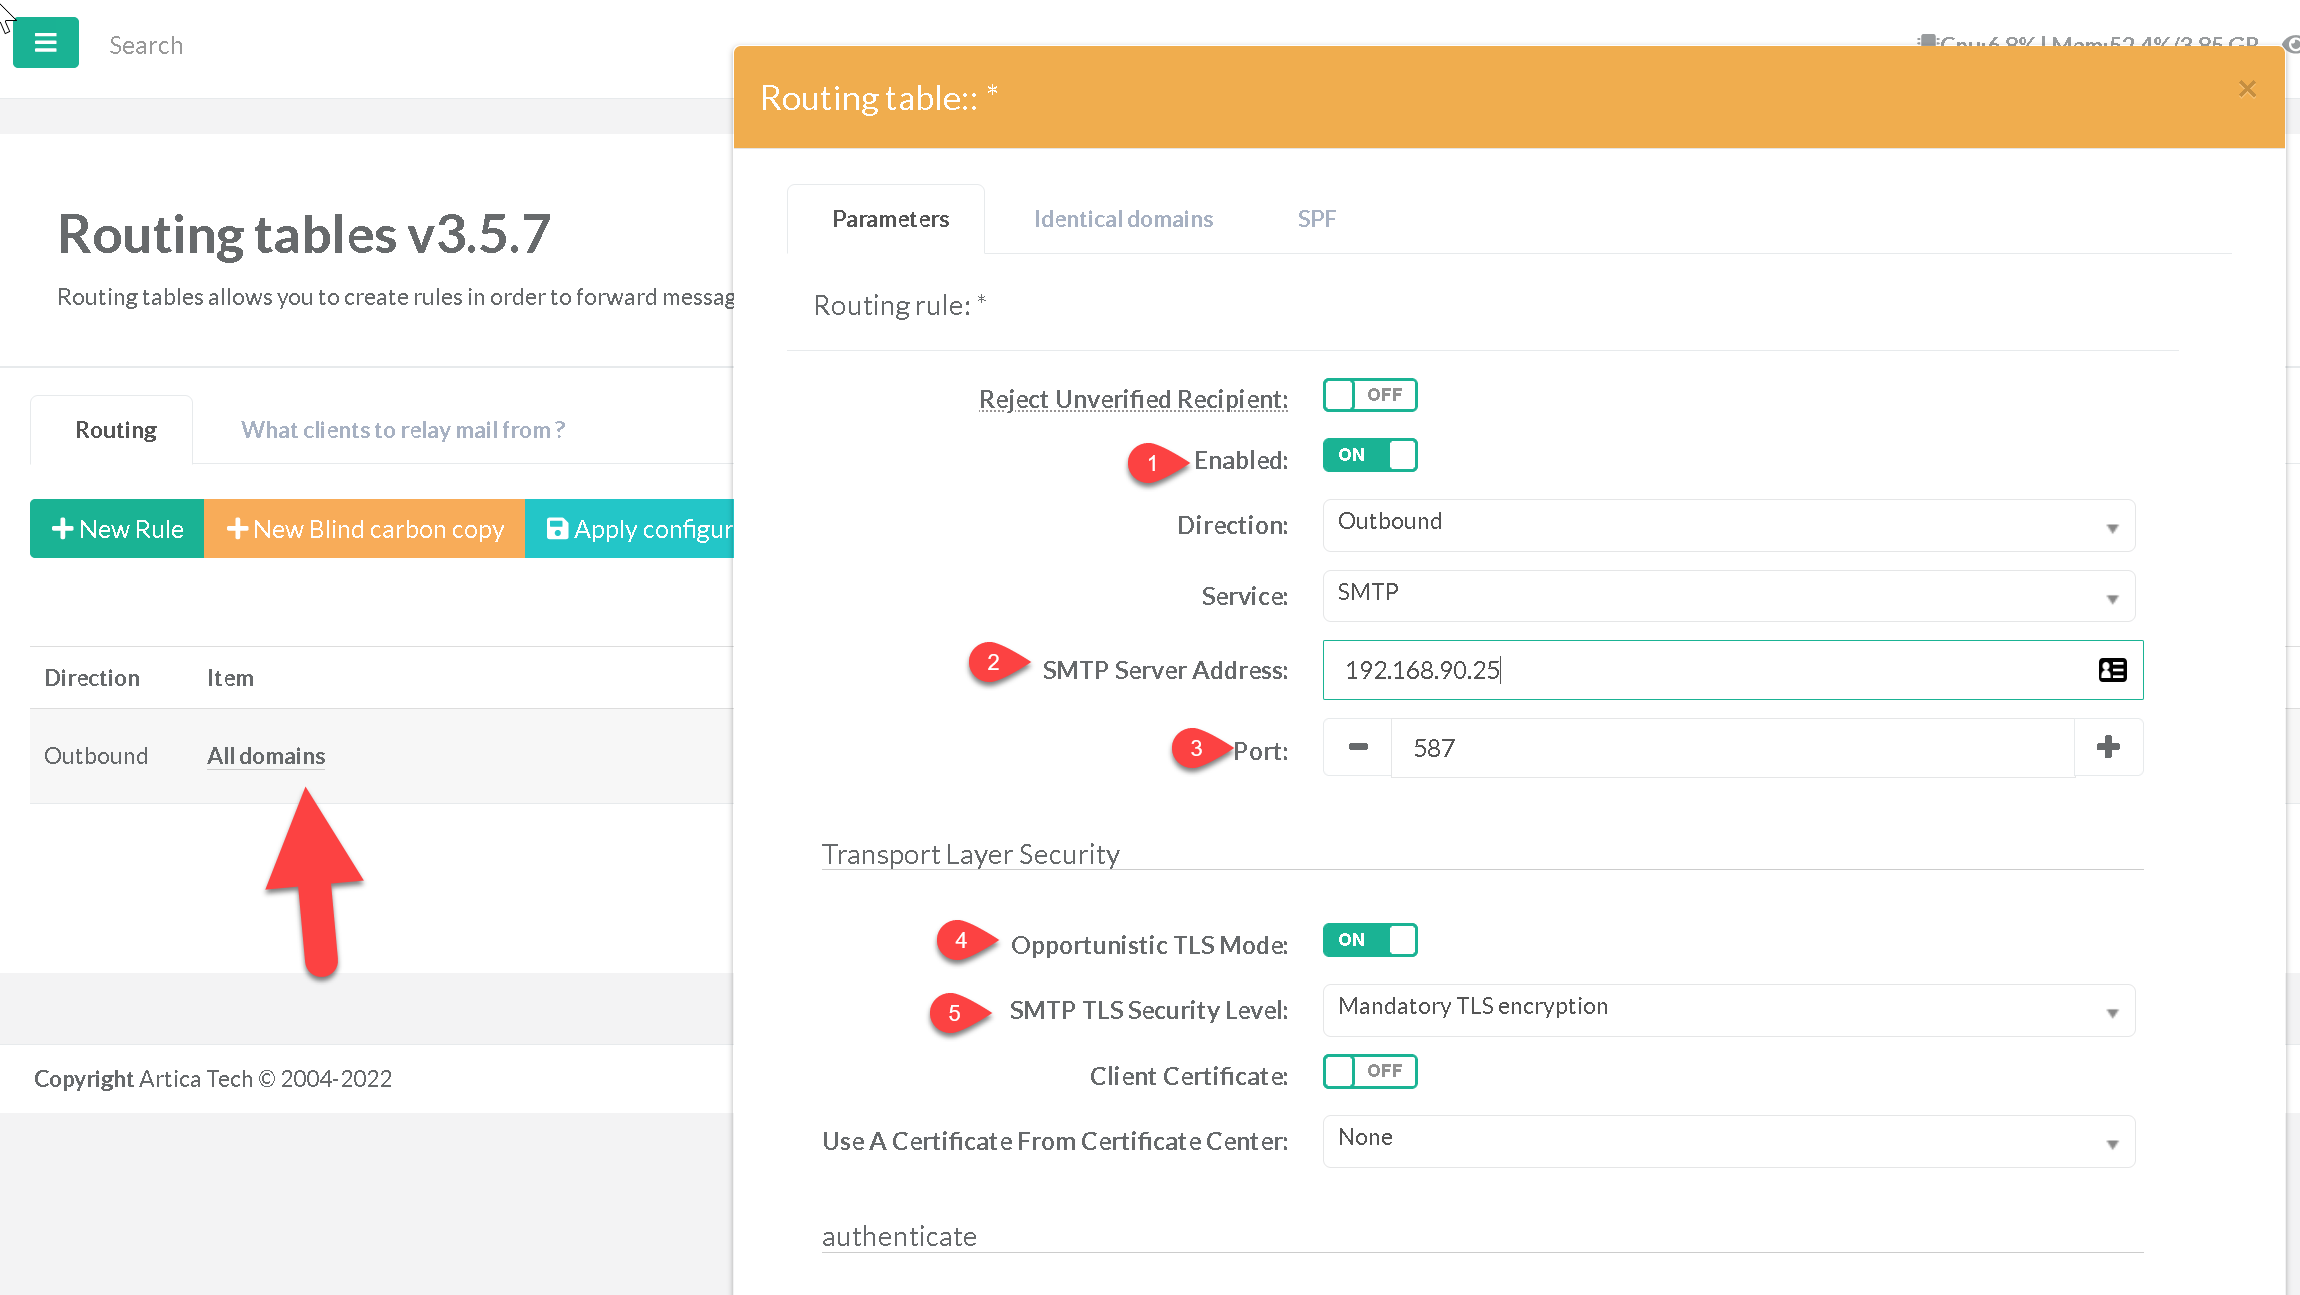Open SMTP TLS Security Level dropdown
Image resolution: width=2300 pixels, height=1295 pixels.
tap(1728, 1010)
